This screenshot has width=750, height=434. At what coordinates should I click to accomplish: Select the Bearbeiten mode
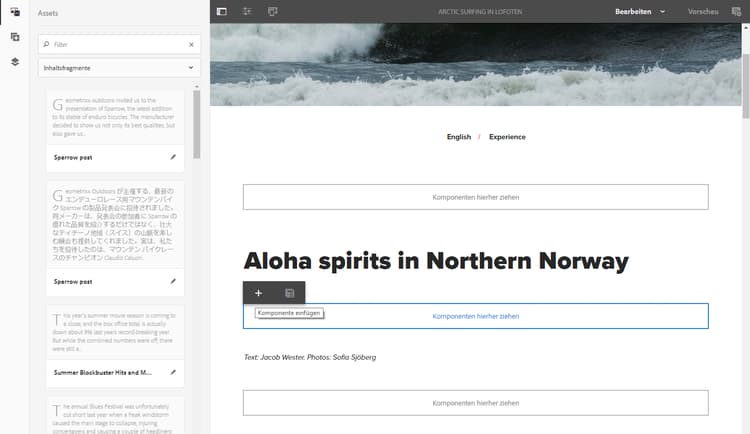(633, 11)
